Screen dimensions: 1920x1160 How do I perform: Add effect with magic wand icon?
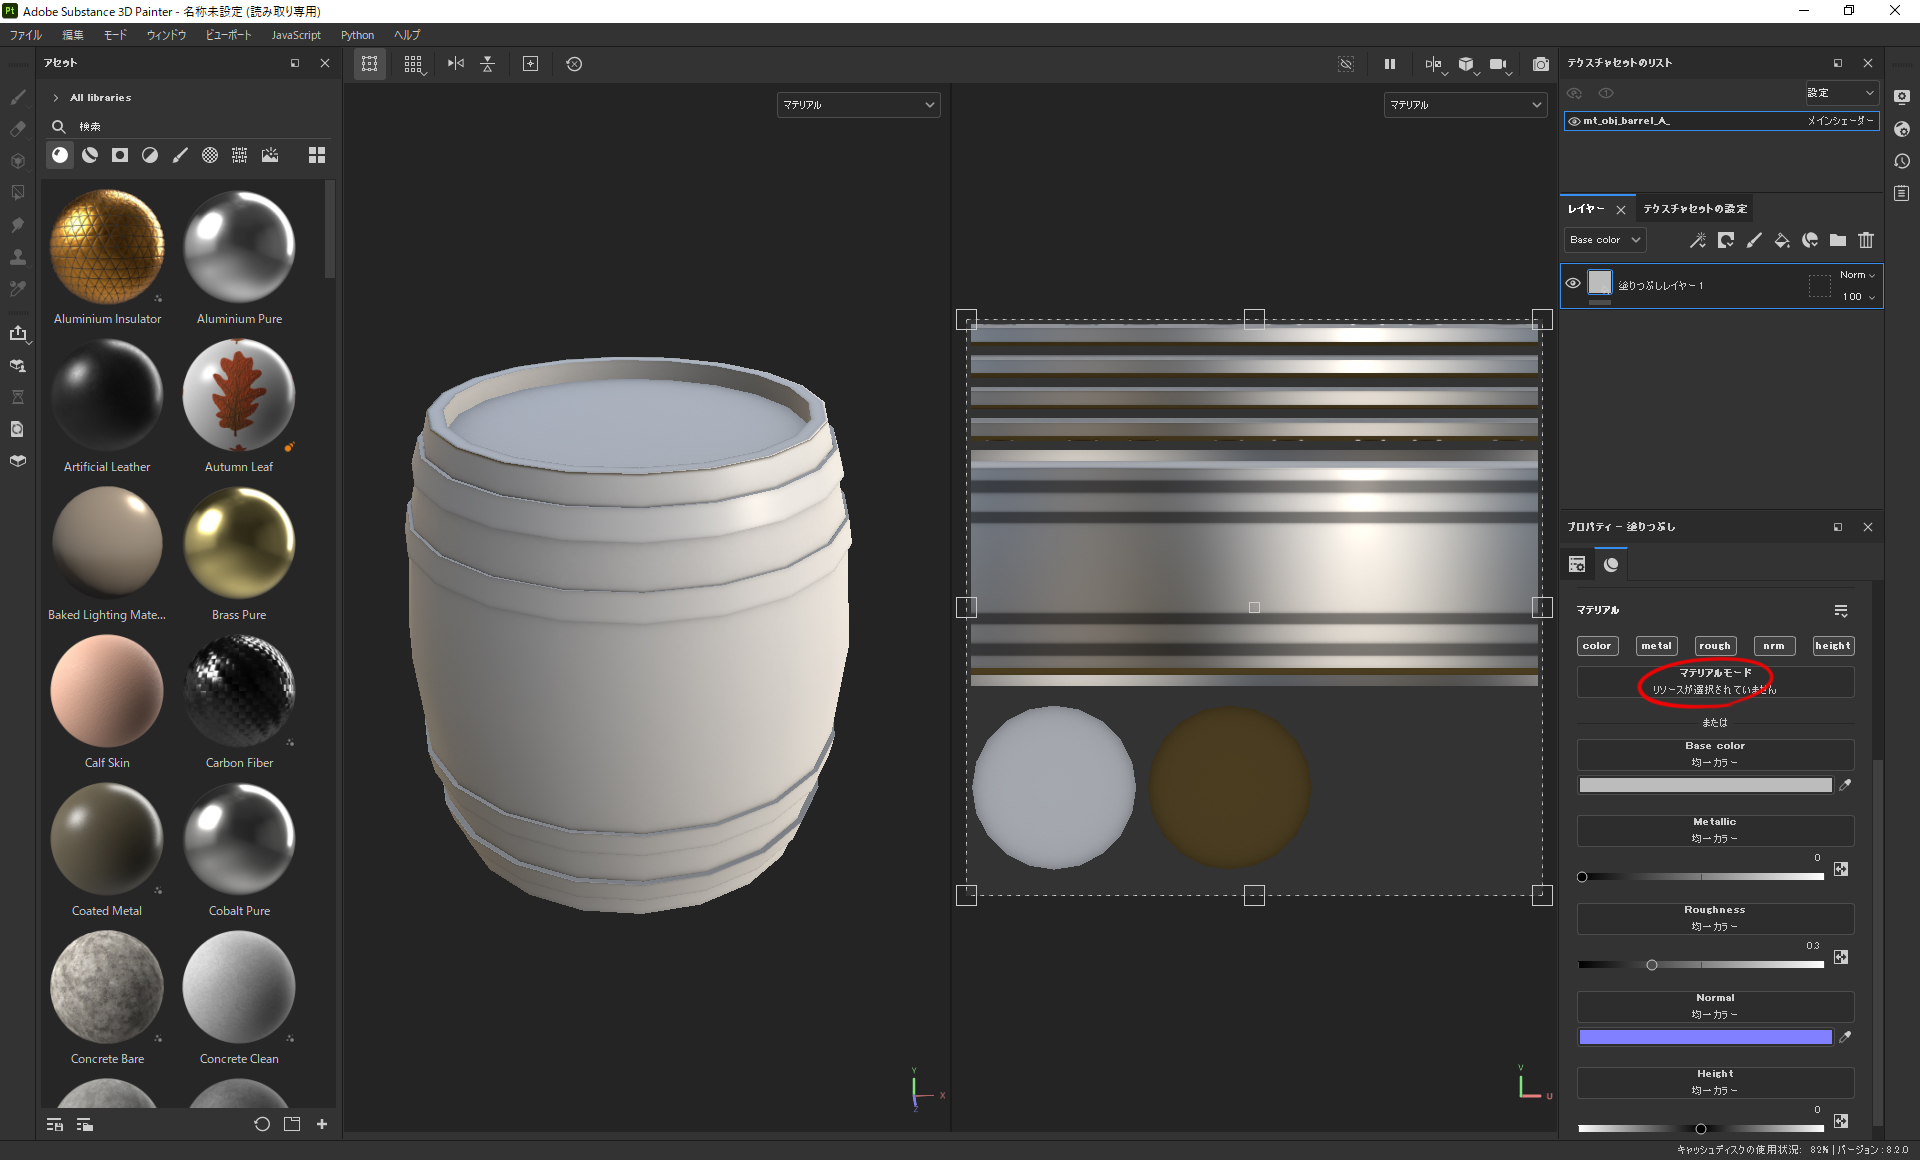[x=1698, y=240]
